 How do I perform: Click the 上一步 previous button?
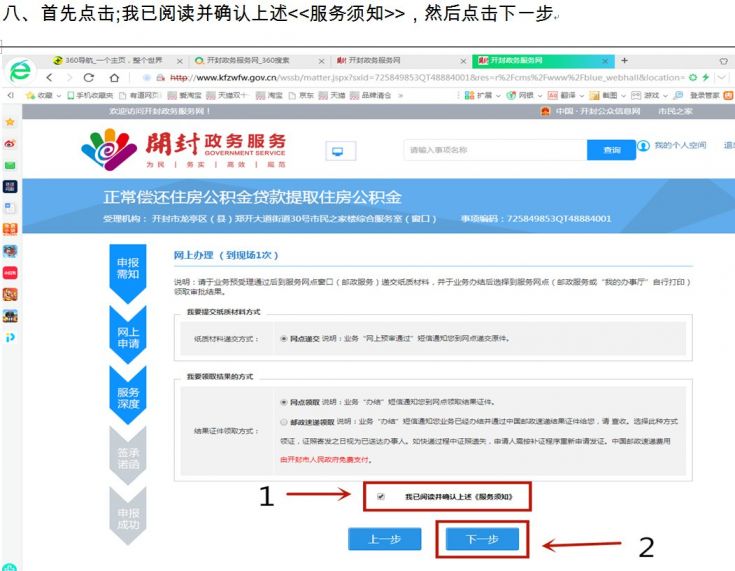tap(384, 539)
